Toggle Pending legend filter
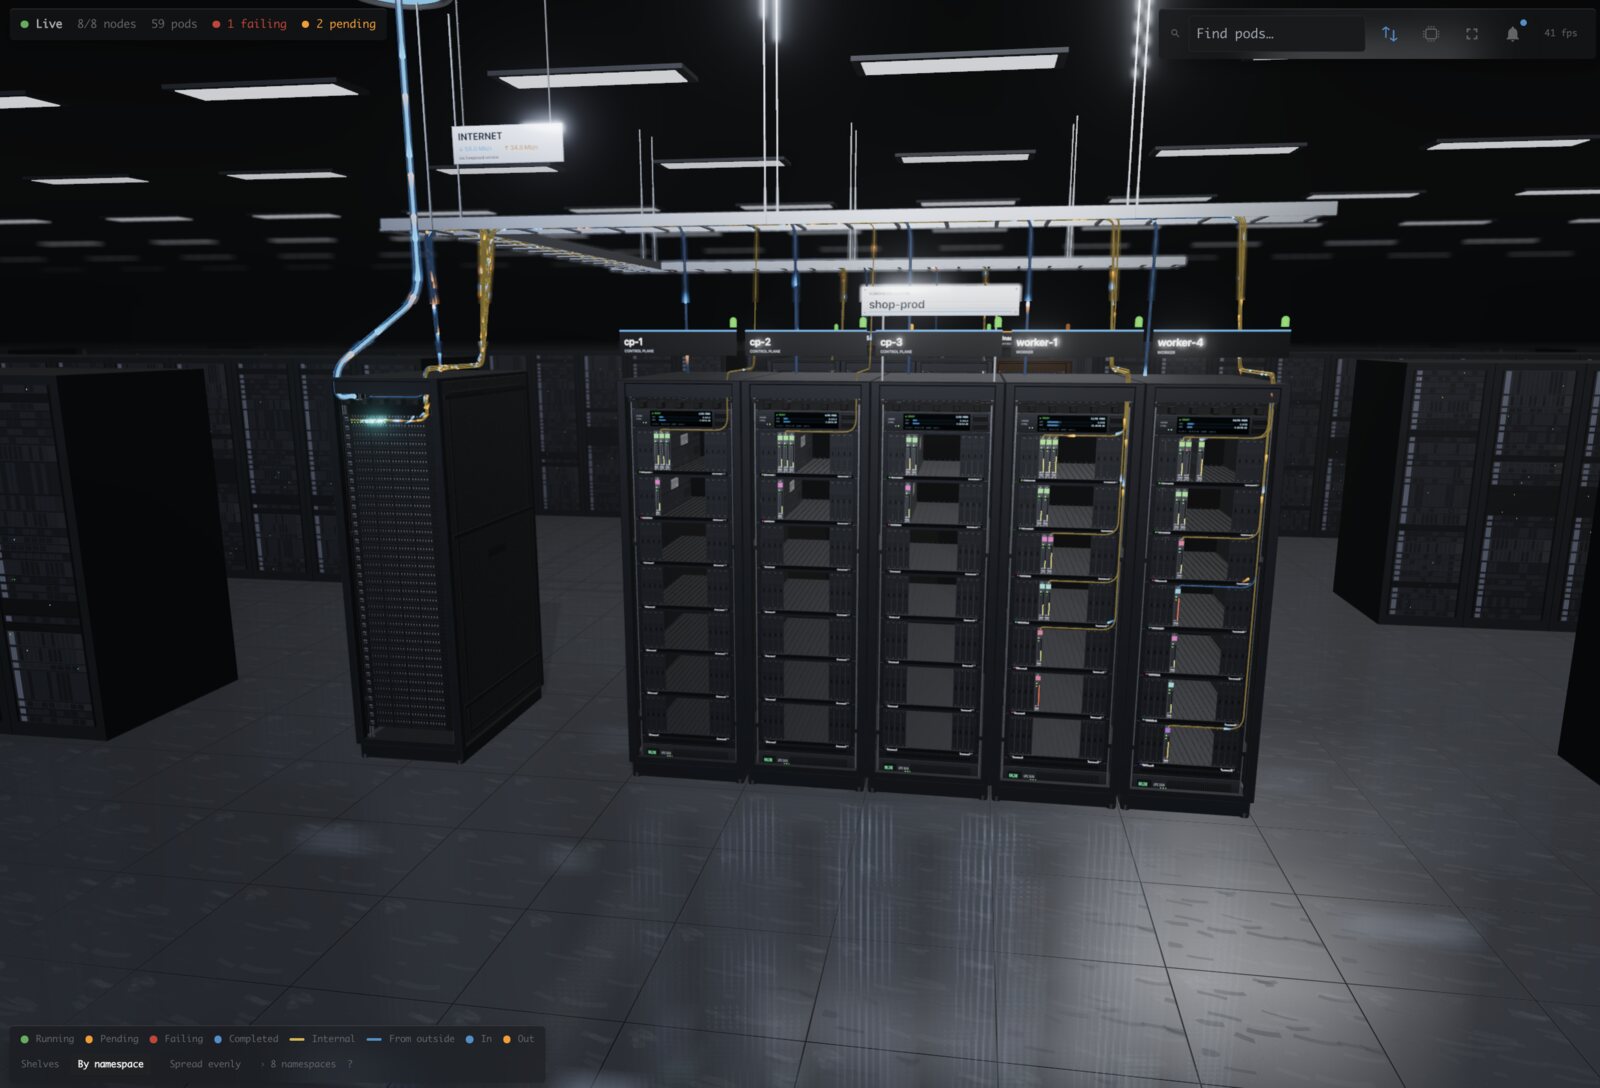Screen dimensions: 1600x1088 112,1039
